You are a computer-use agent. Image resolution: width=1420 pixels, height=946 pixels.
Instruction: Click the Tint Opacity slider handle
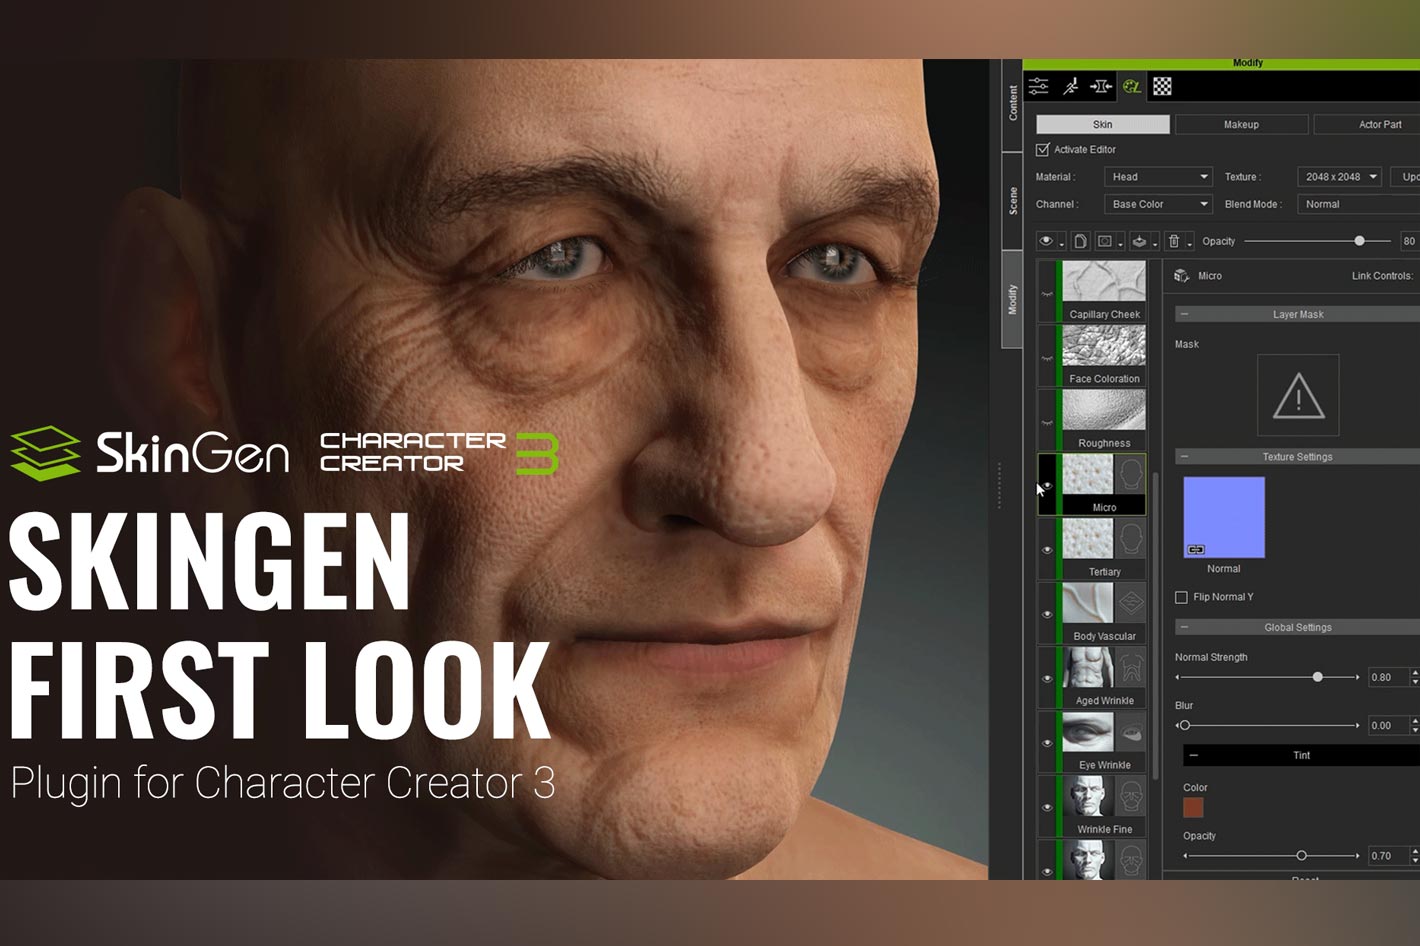tap(1301, 856)
